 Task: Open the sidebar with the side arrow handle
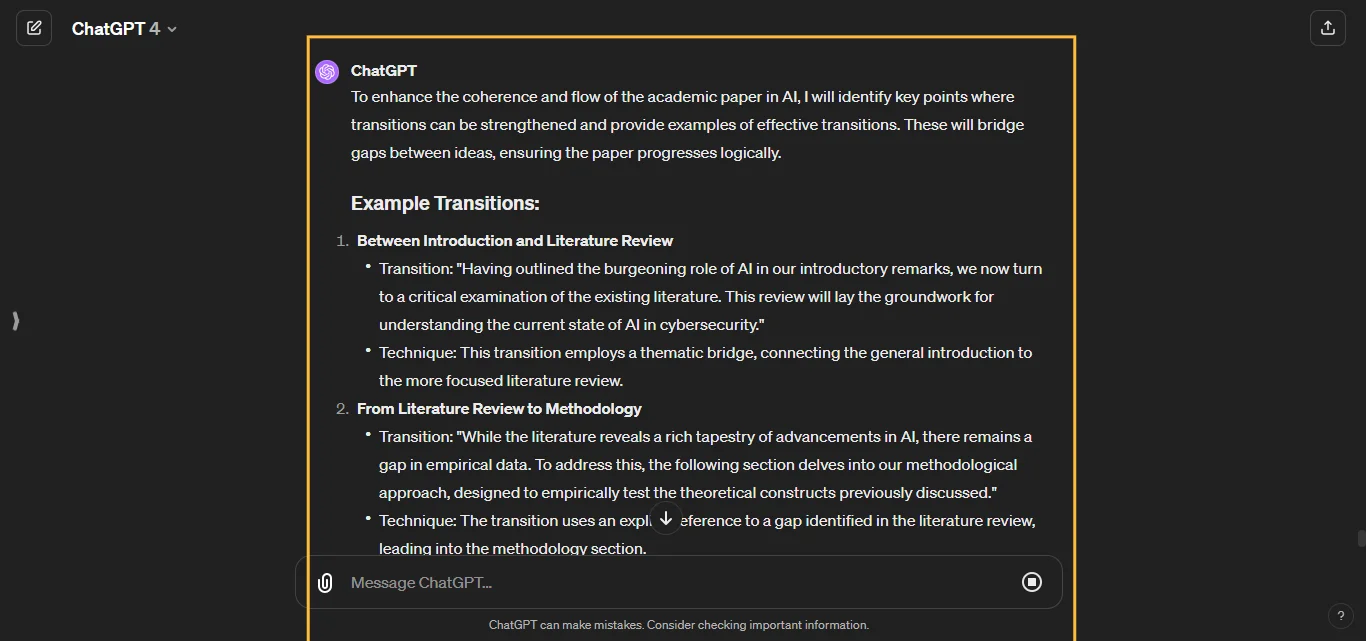(15, 321)
